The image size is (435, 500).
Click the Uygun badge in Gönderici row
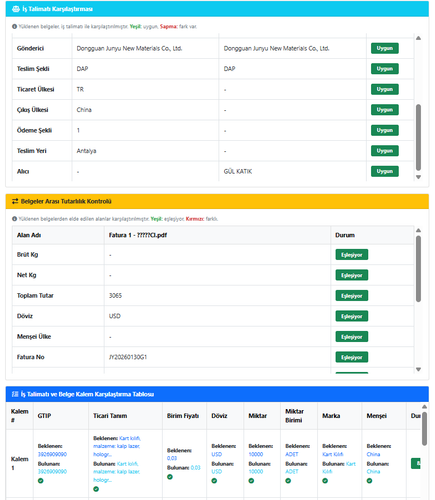point(385,48)
